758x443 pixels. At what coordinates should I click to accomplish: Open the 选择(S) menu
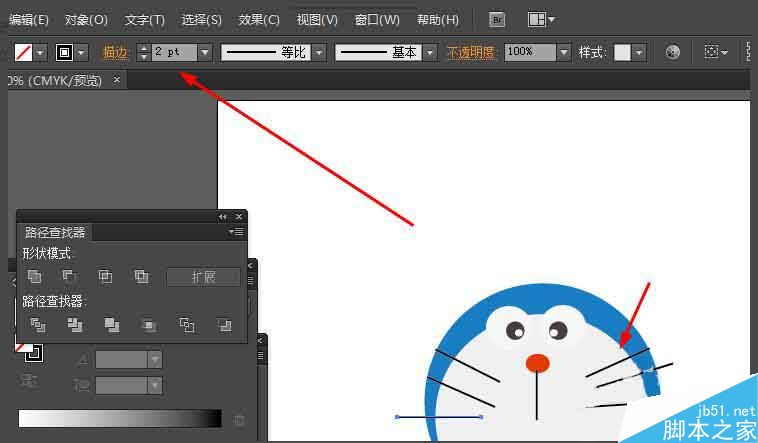pos(201,20)
